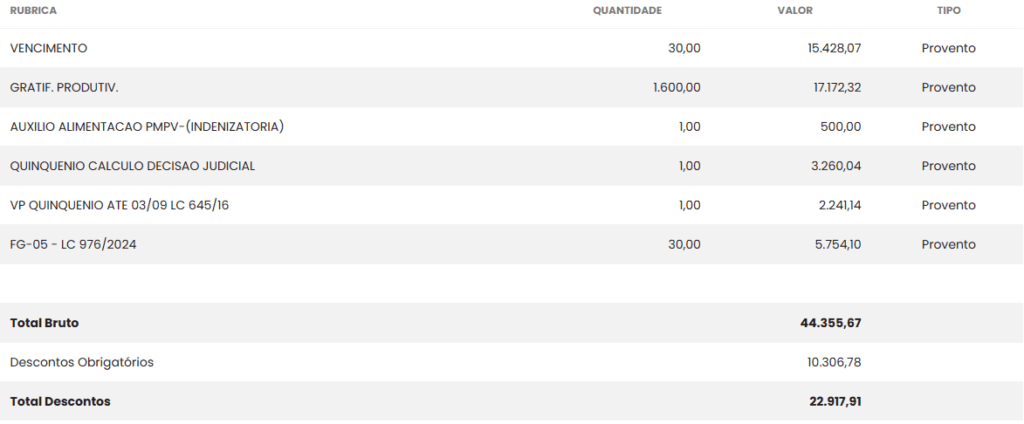Select the VENCIMENTO row label

[49, 48]
